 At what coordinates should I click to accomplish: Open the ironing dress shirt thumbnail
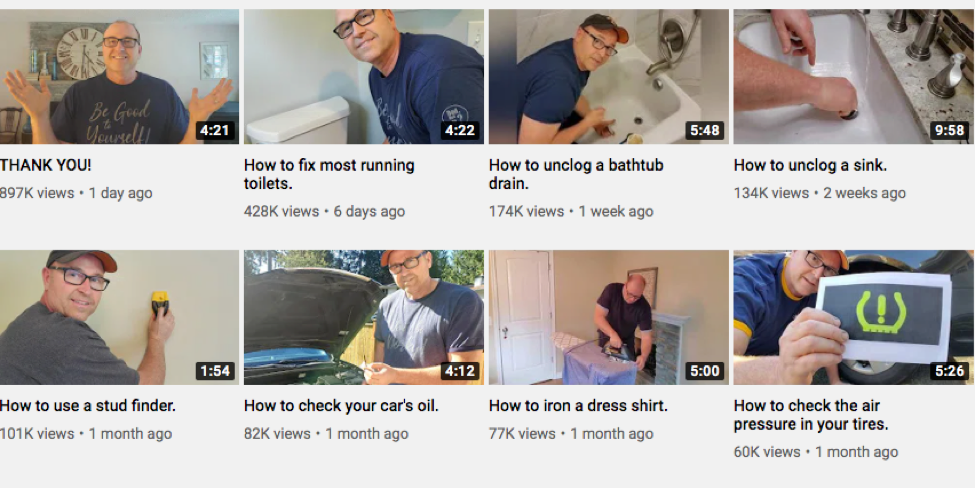pos(609,317)
